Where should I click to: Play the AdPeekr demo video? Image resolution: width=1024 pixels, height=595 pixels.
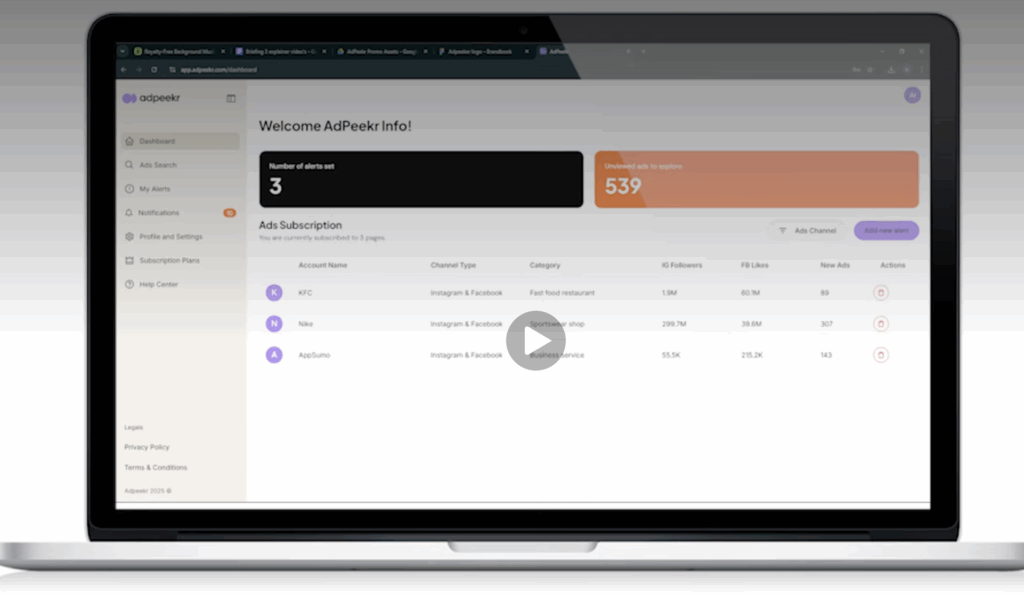(536, 340)
